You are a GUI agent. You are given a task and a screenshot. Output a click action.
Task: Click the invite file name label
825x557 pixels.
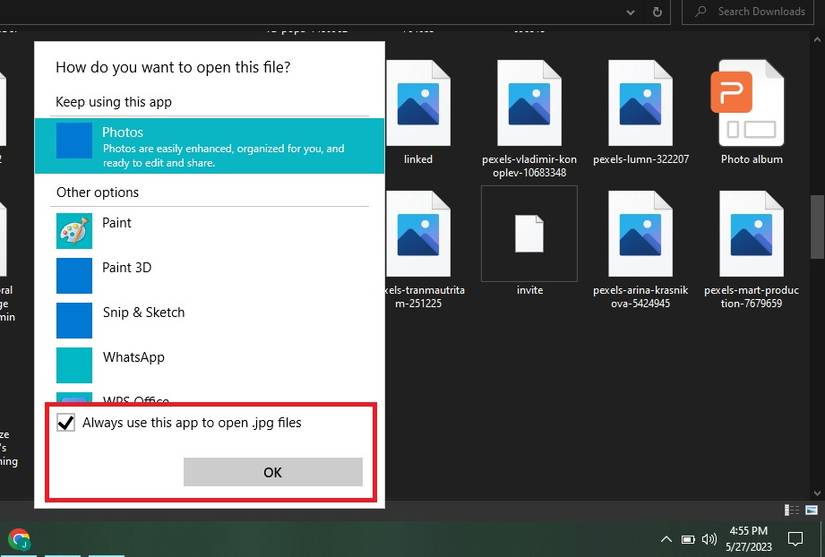[x=530, y=290]
